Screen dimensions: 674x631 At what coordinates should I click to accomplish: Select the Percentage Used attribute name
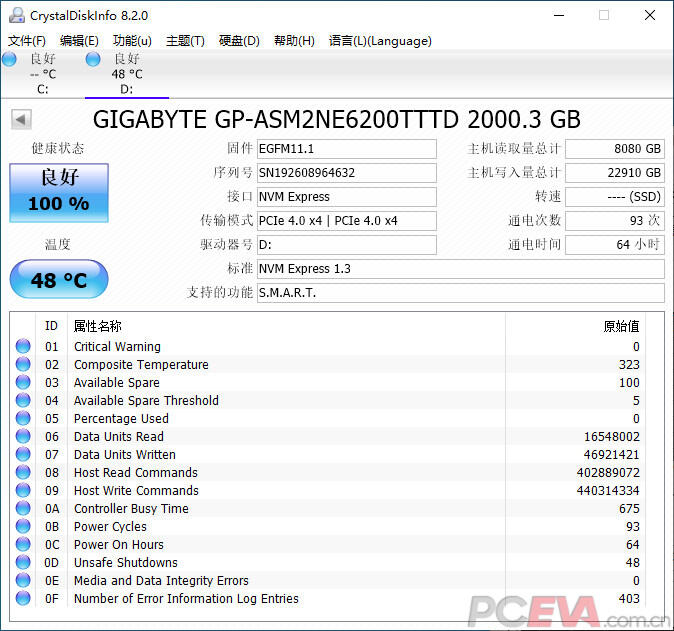(x=121, y=419)
